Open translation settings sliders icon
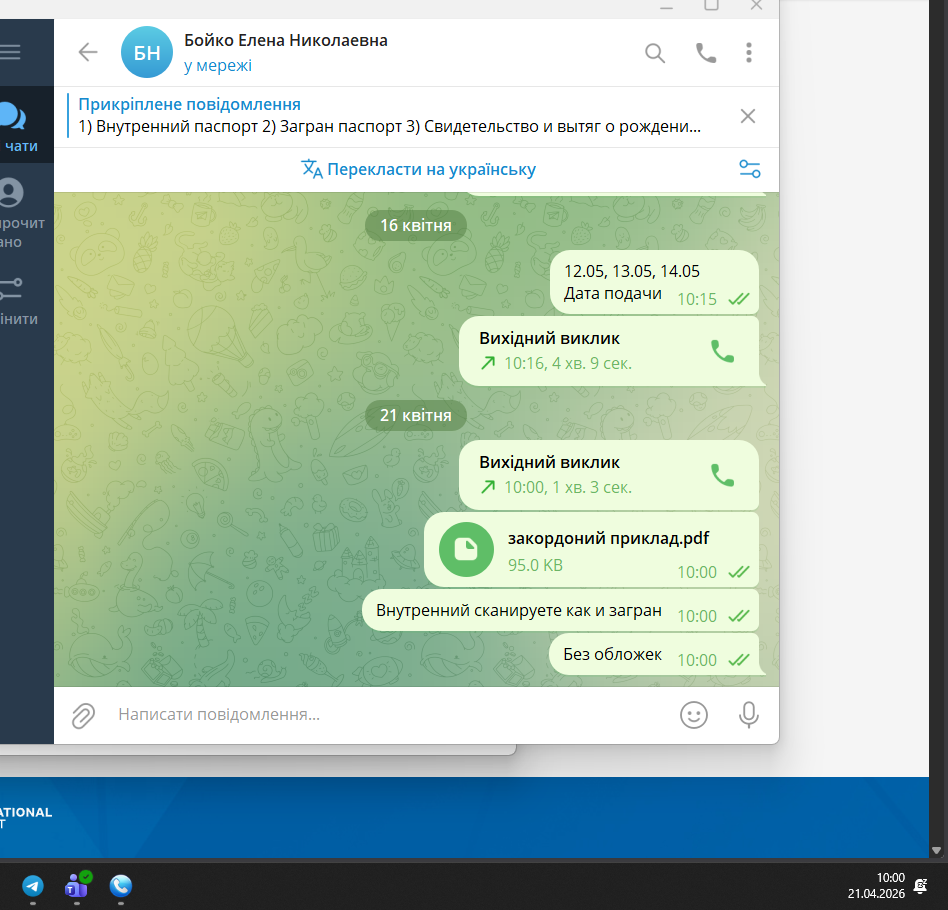 point(750,169)
